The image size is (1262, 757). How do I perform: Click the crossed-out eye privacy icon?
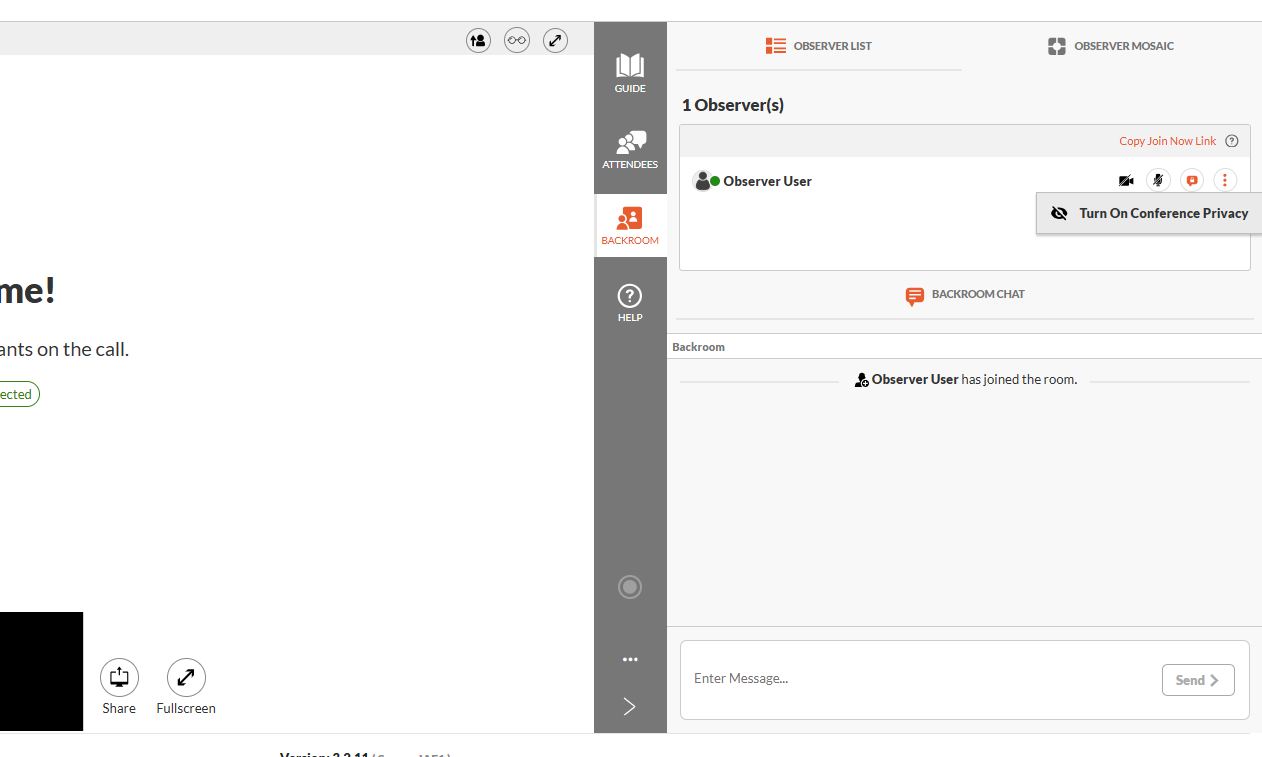[x=1059, y=213]
